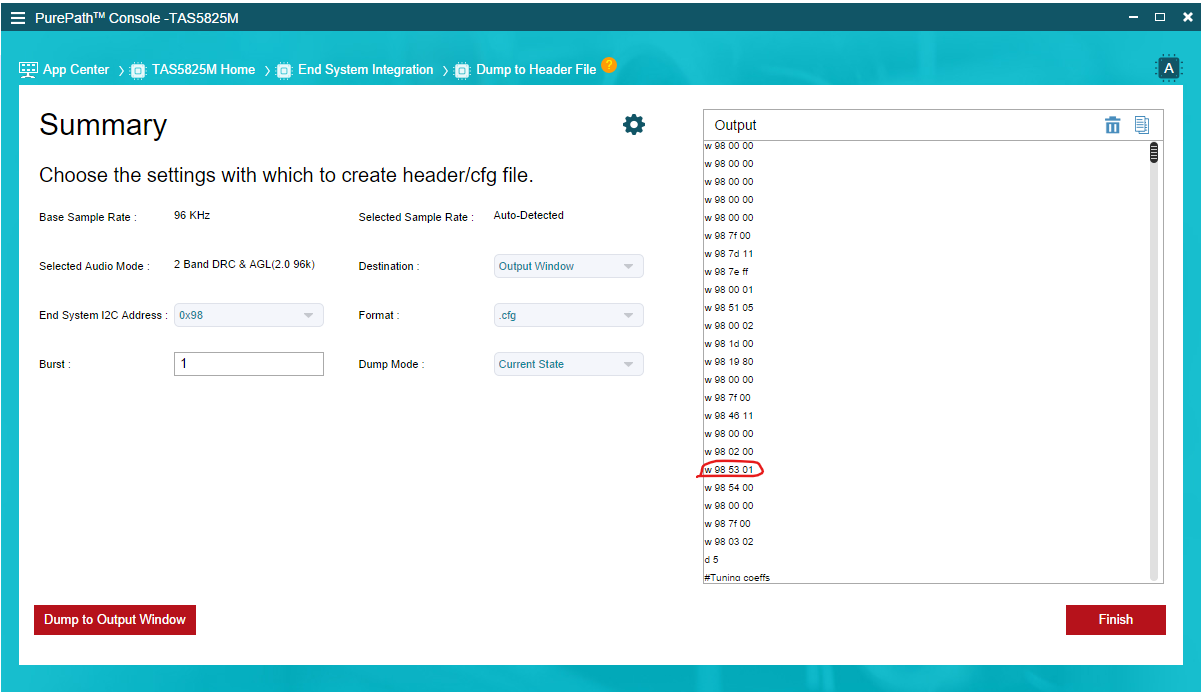Click '2 Band DRC & AGL(2.0 96k)' text
This screenshot has width=1201, height=692.
click(245, 265)
